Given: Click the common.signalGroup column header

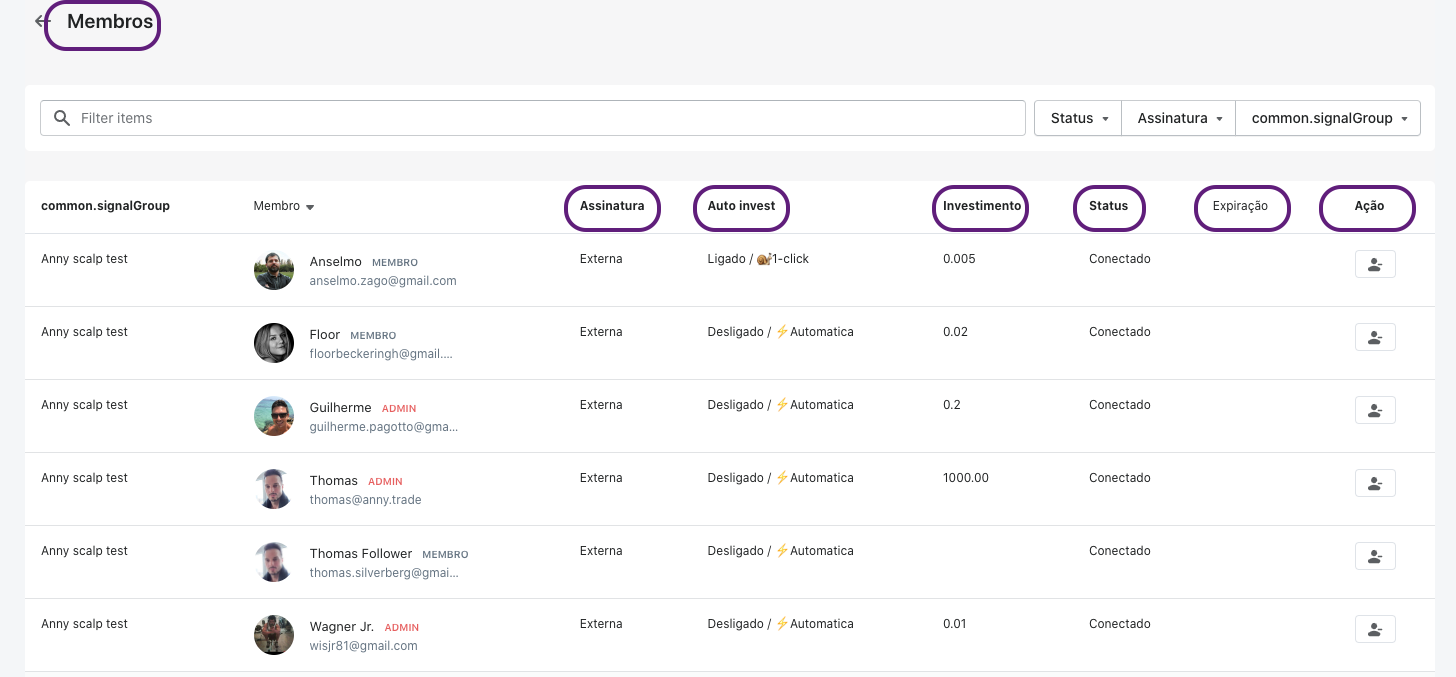Looking at the screenshot, I should 105,206.
